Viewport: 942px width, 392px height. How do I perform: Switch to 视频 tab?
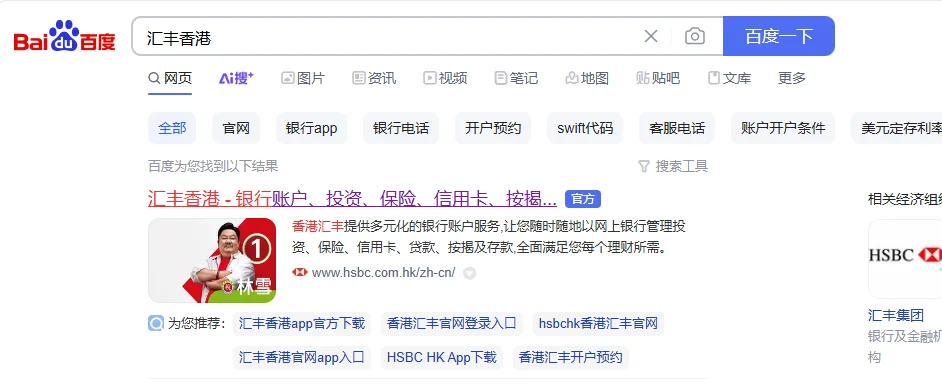(445, 78)
